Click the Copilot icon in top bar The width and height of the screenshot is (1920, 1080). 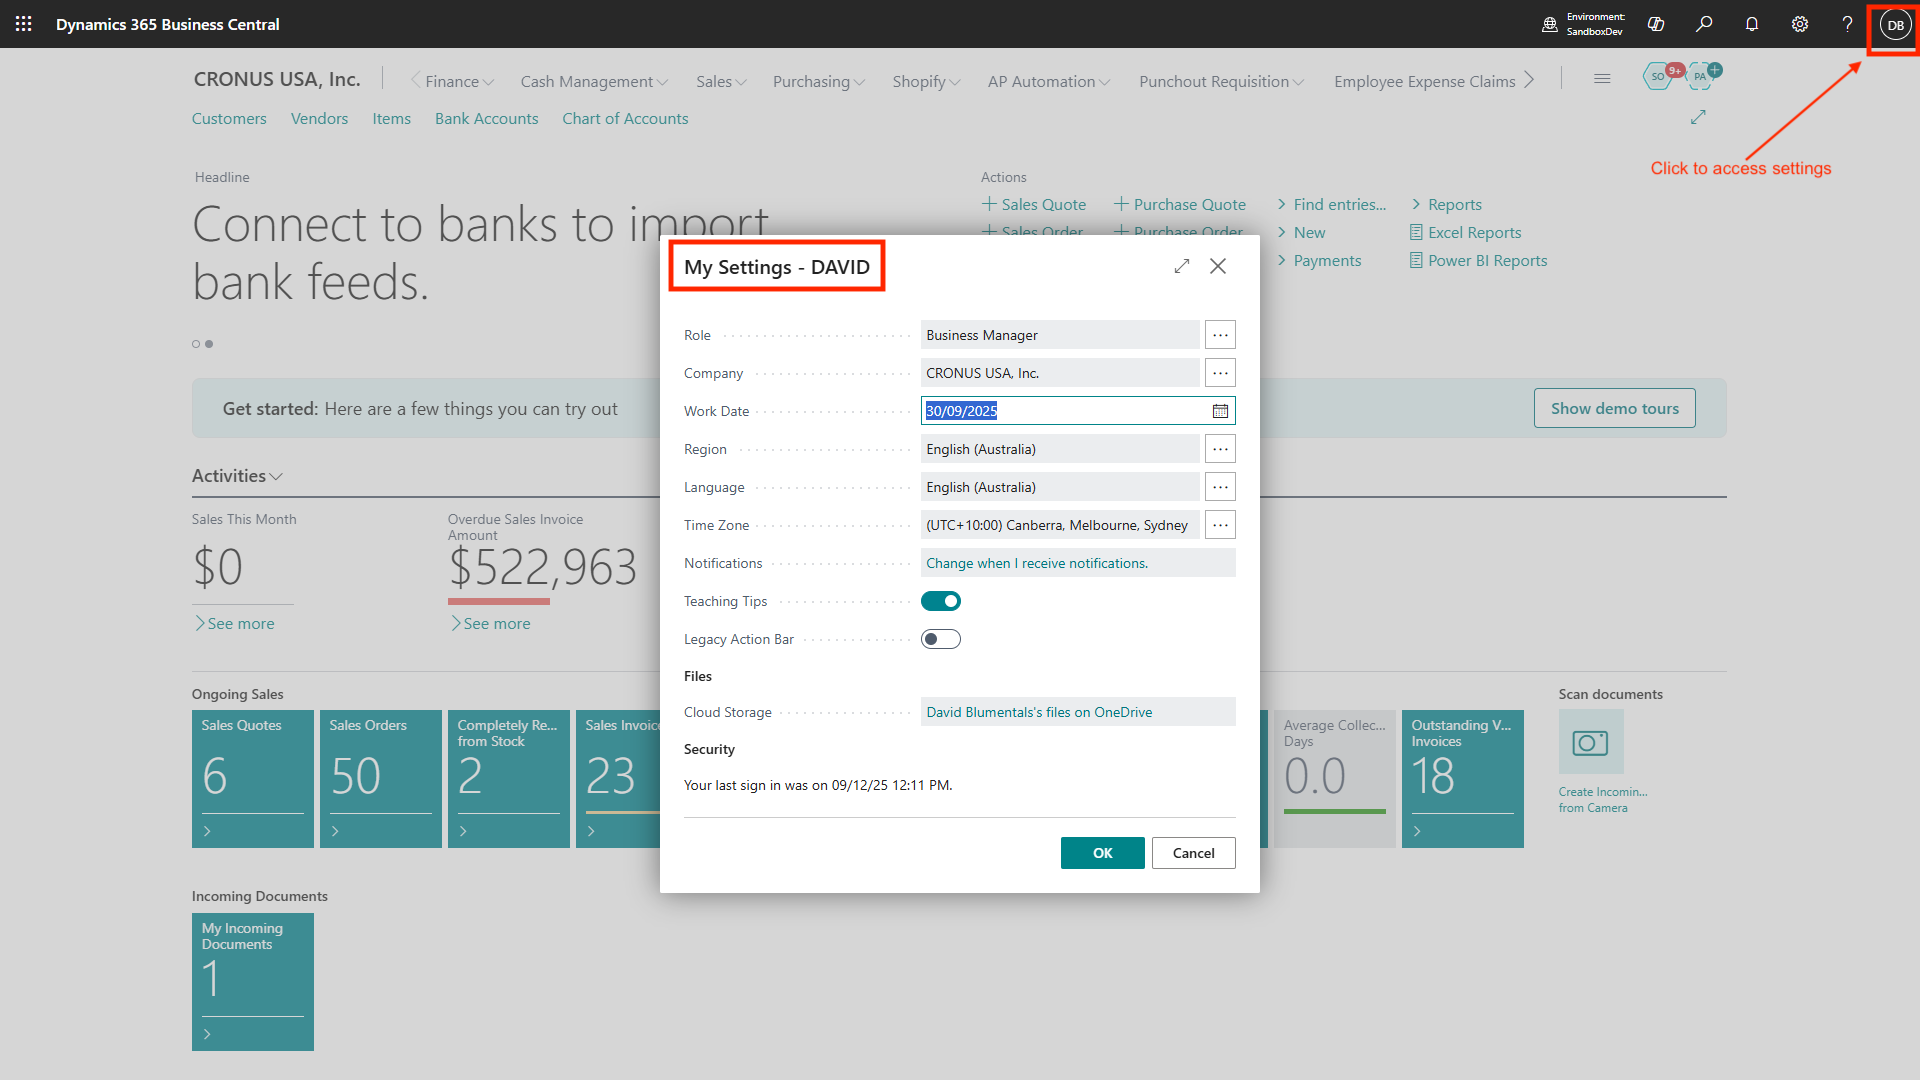[1656, 24]
